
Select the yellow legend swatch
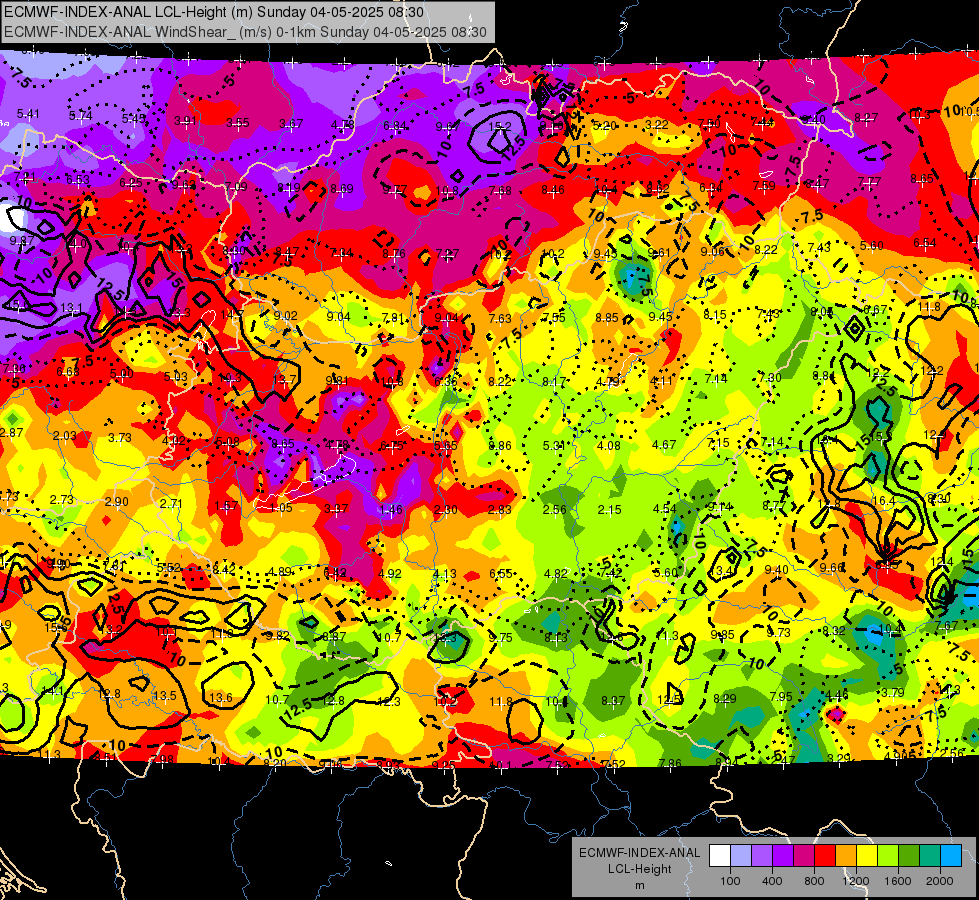pos(867,855)
